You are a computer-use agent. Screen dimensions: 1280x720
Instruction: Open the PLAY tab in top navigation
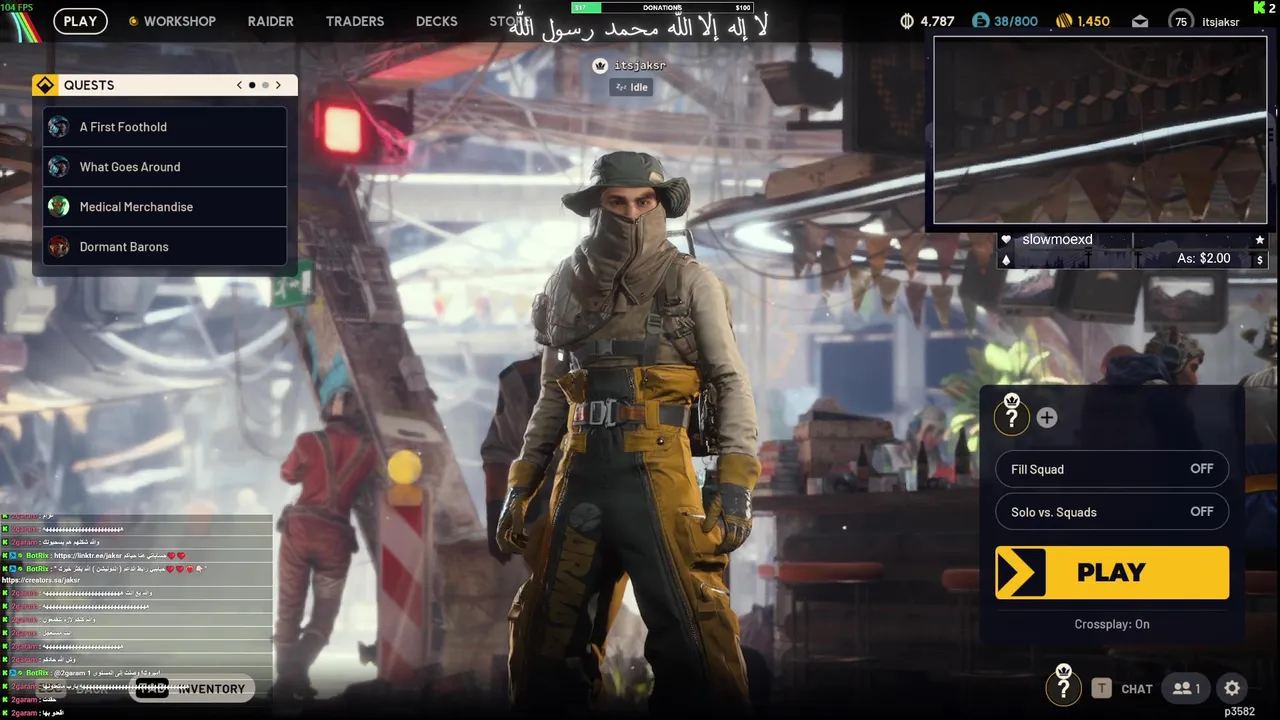(80, 21)
